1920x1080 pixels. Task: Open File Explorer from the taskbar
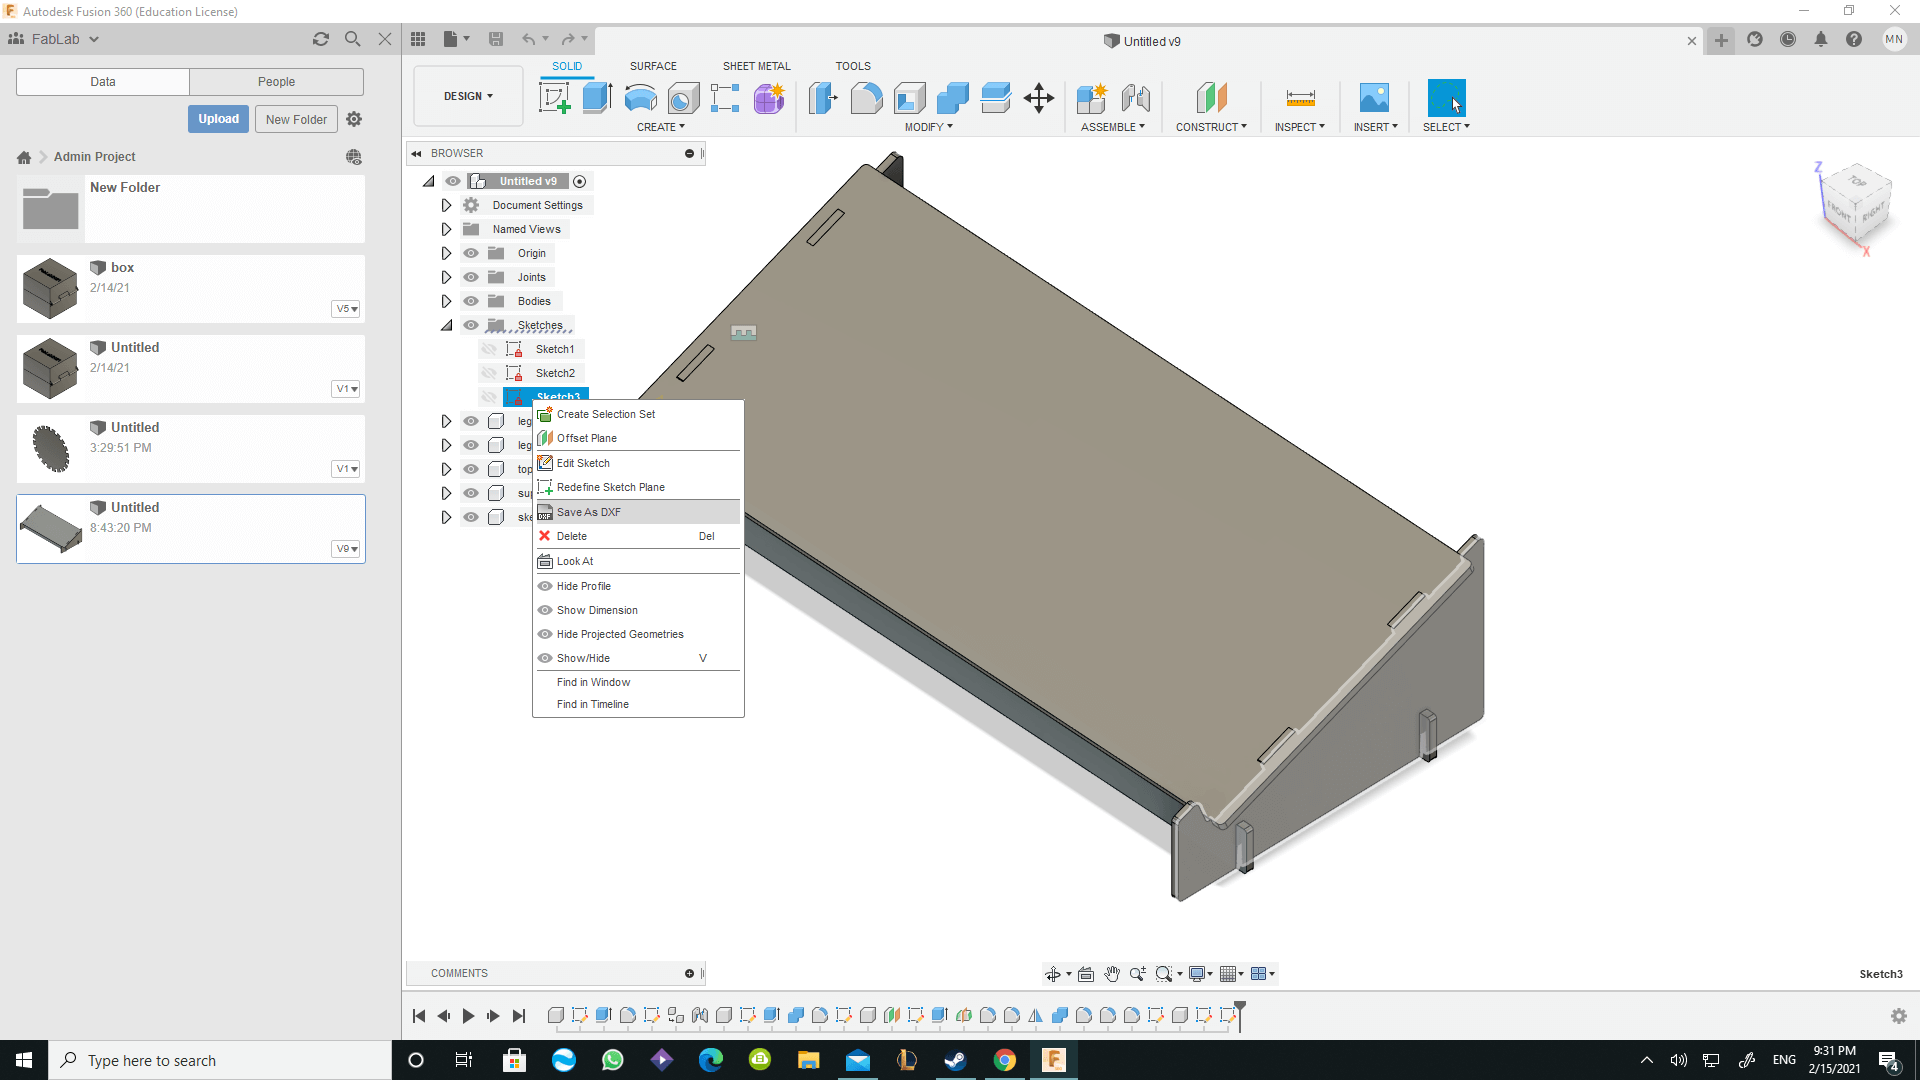[x=809, y=1060]
